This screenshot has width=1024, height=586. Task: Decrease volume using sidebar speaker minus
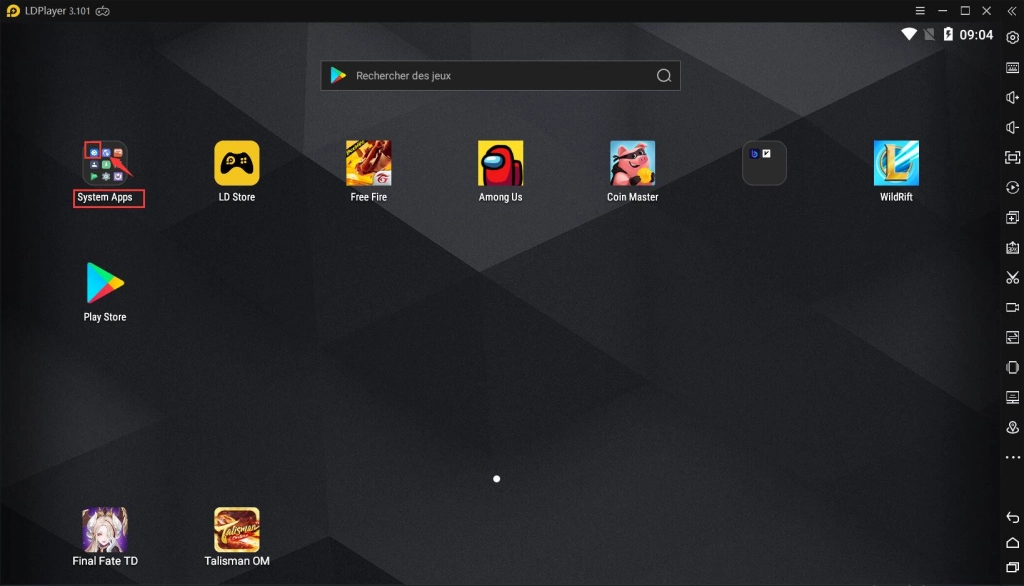pos(1012,127)
